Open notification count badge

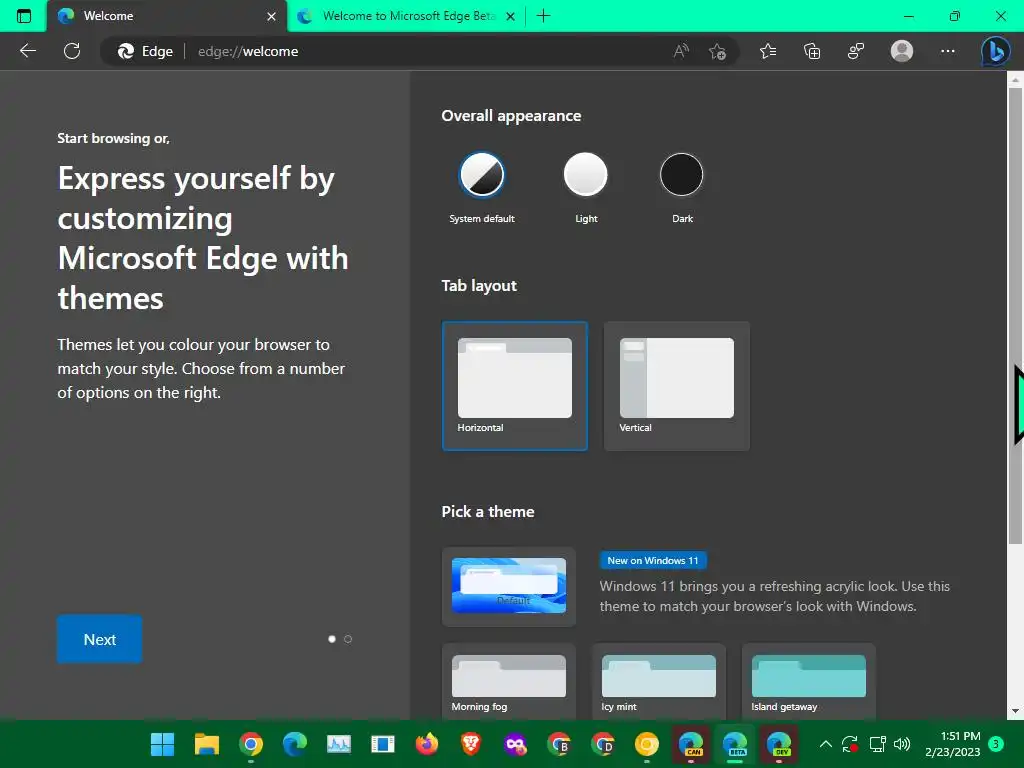point(996,744)
